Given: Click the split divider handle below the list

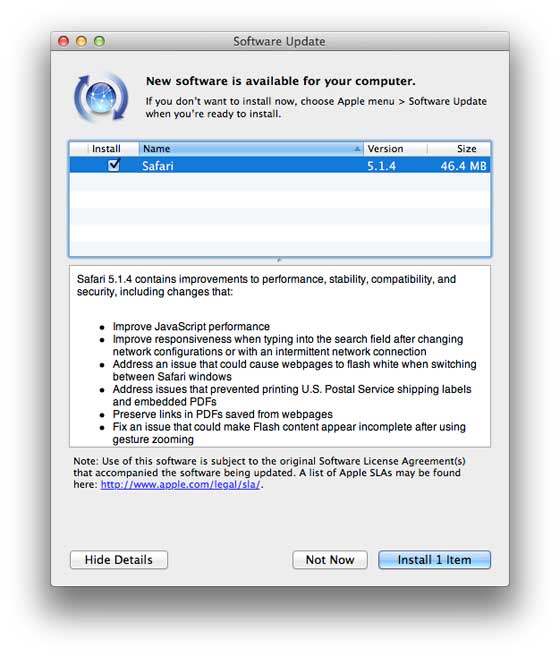Looking at the screenshot, I should [x=279, y=260].
